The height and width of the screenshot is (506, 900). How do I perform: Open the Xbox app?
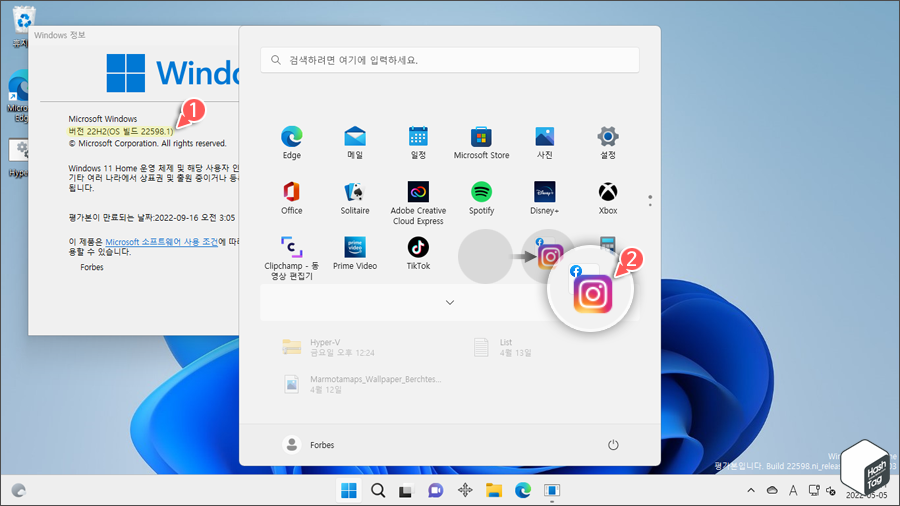608,198
